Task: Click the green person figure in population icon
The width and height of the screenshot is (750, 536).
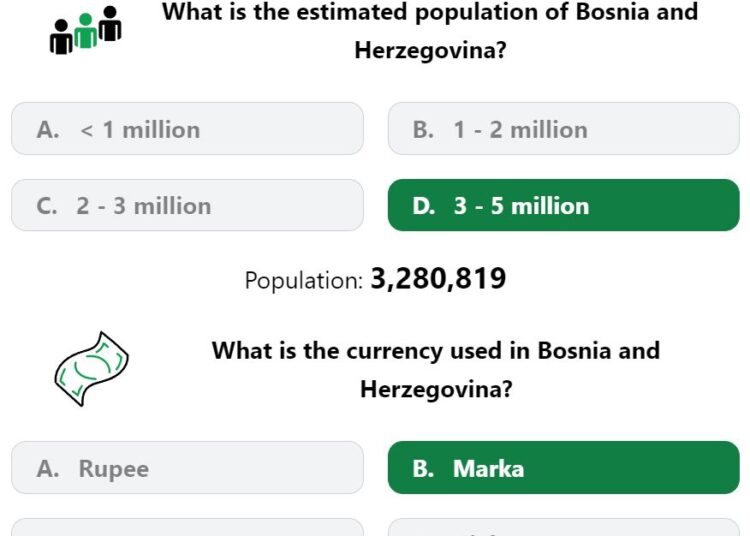Action: point(86,31)
